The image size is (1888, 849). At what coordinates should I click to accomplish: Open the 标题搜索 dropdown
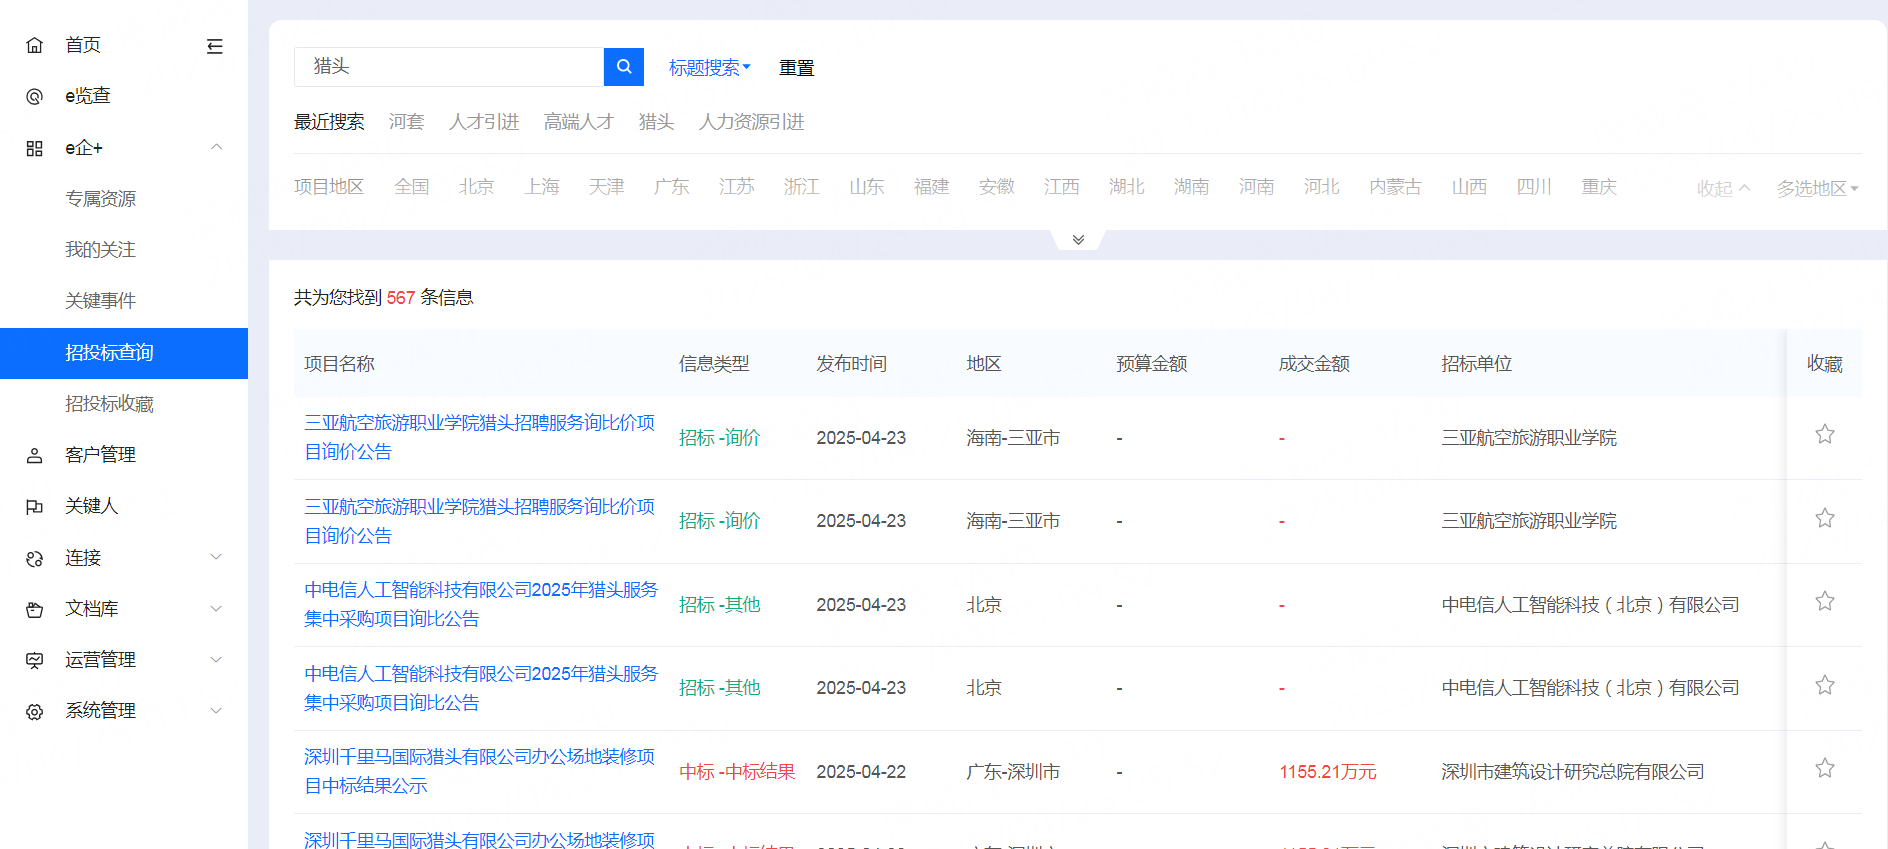pyautogui.click(x=710, y=68)
